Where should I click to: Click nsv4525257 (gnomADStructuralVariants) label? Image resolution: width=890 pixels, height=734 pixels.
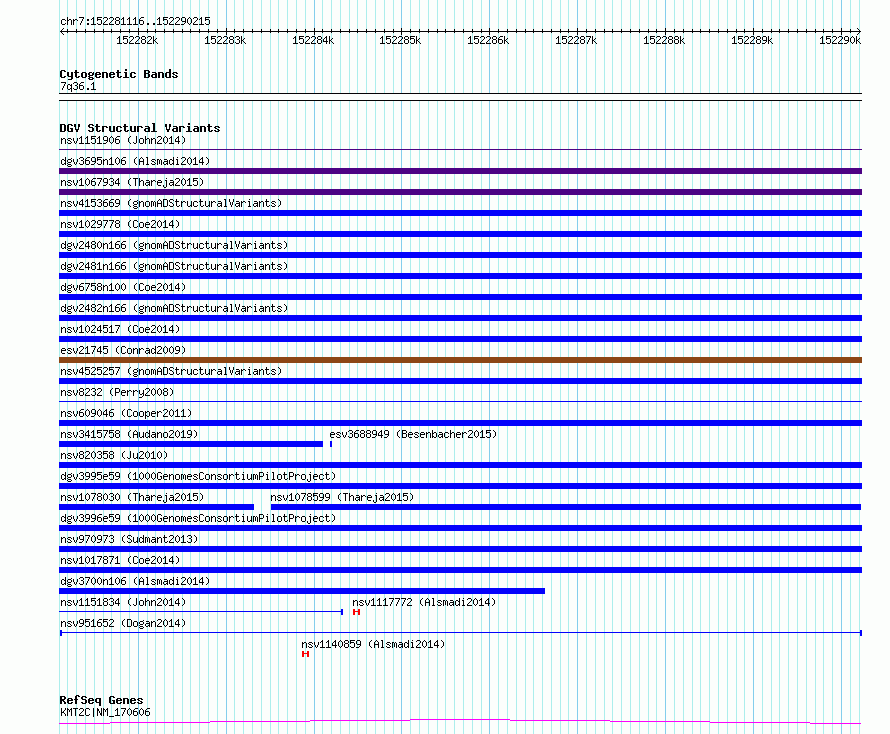pyautogui.click(x=171, y=371)
